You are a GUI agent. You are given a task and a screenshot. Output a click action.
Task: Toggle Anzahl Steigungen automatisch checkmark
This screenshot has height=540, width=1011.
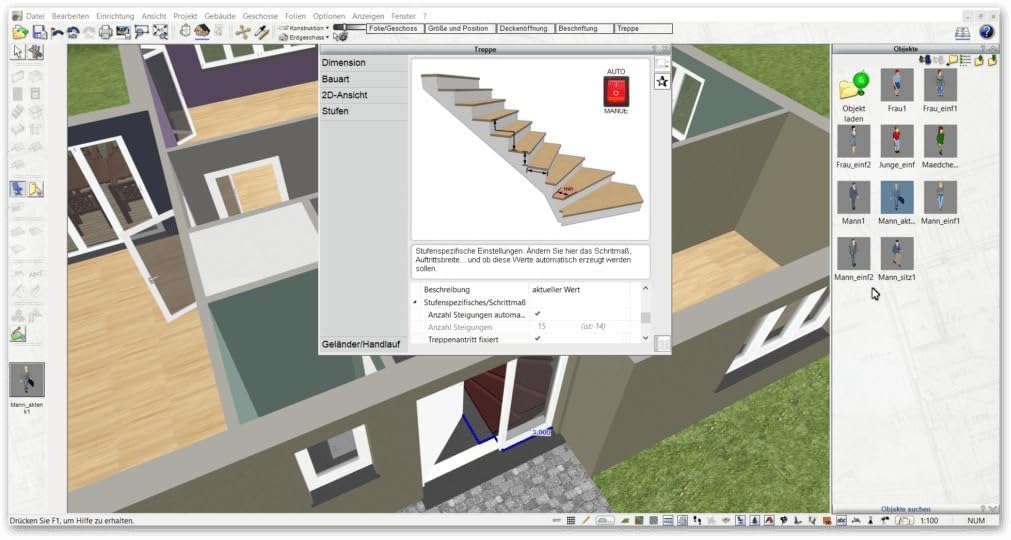click(x=538, y=314)
